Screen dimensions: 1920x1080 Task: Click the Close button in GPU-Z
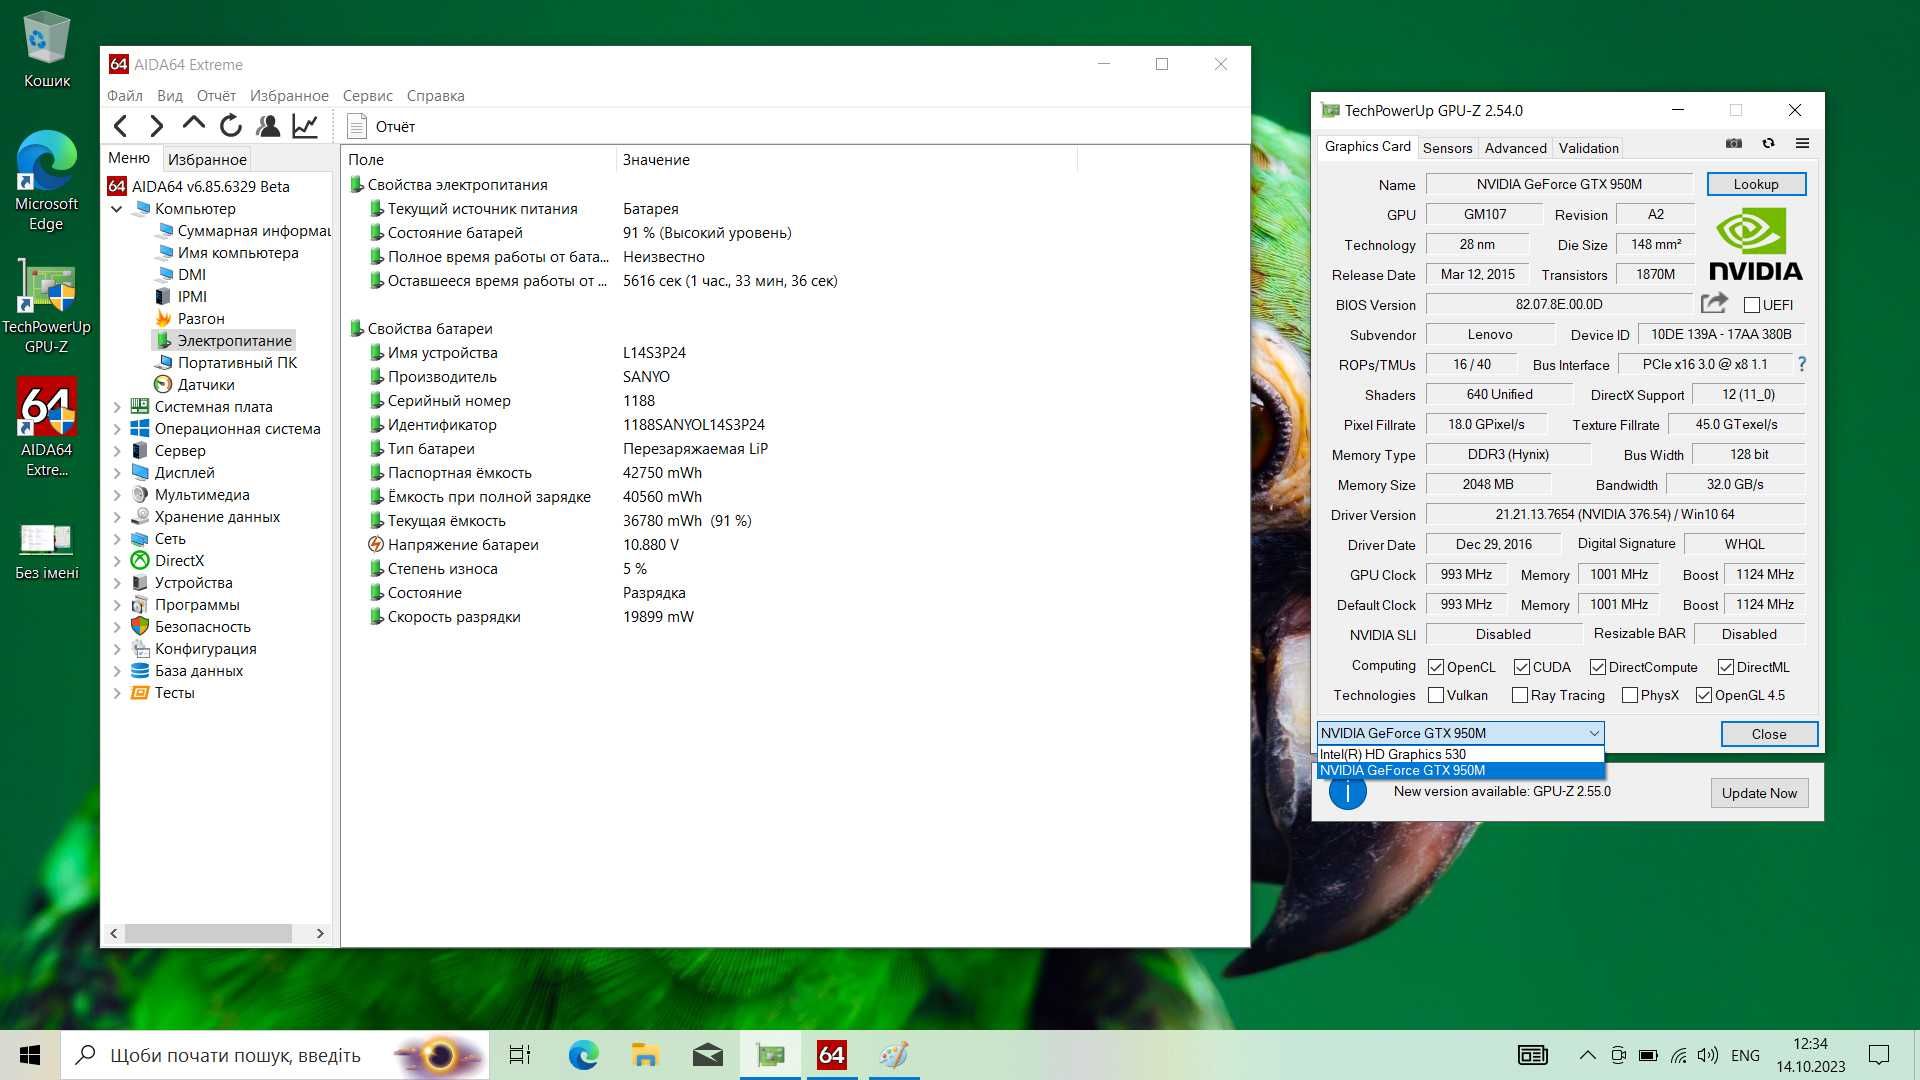[x=1768, y=734]
